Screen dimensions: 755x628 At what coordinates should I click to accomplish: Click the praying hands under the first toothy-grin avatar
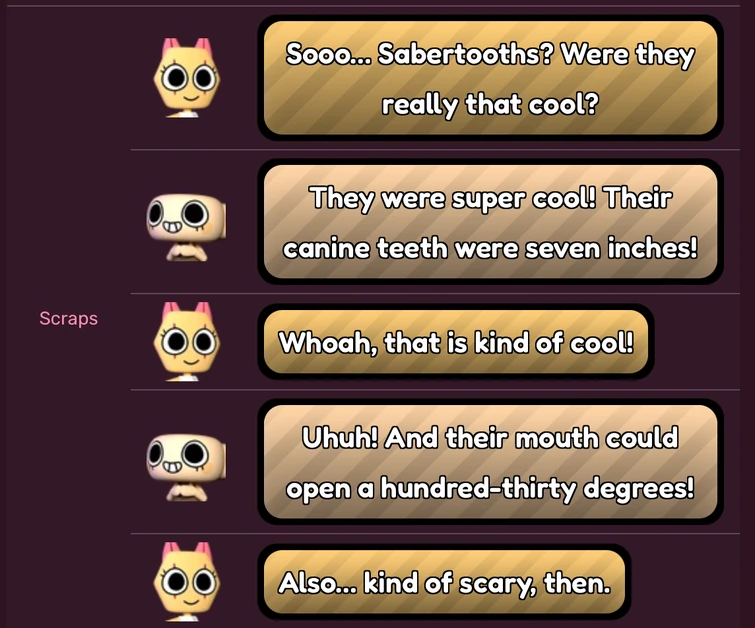click(x=187, y=251)
